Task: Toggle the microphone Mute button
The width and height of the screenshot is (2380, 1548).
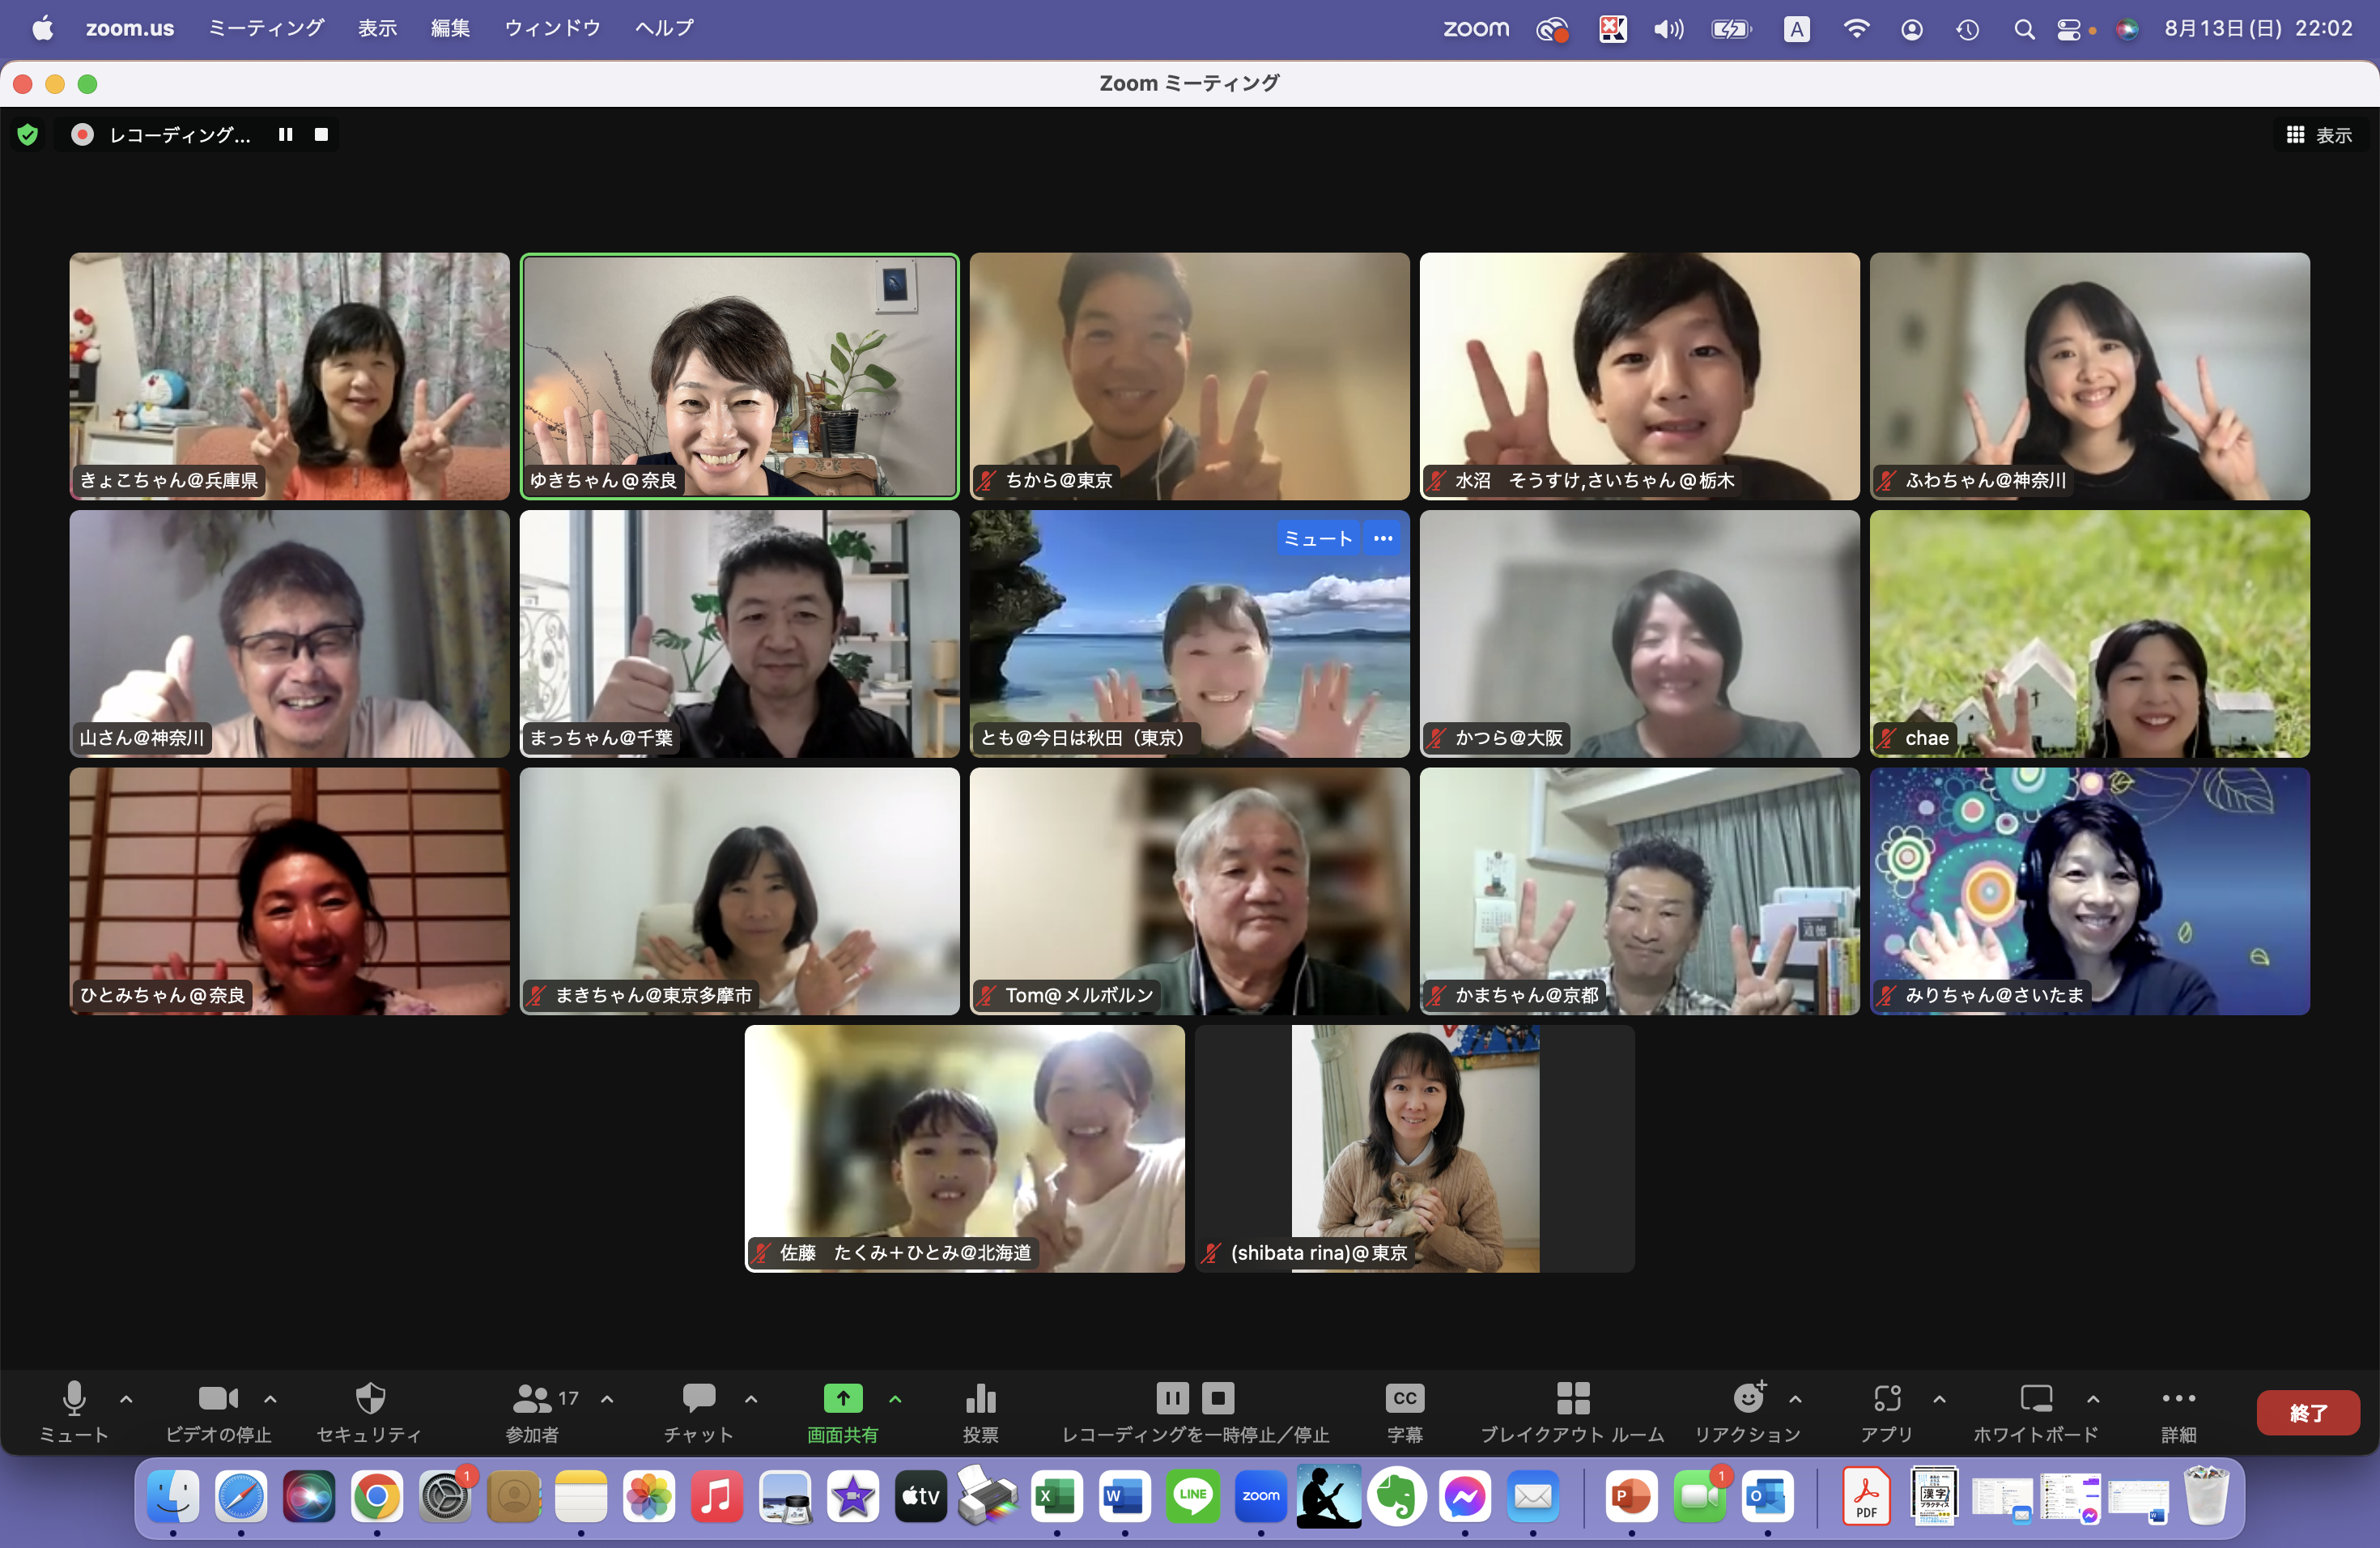Action: point(74,1398)
